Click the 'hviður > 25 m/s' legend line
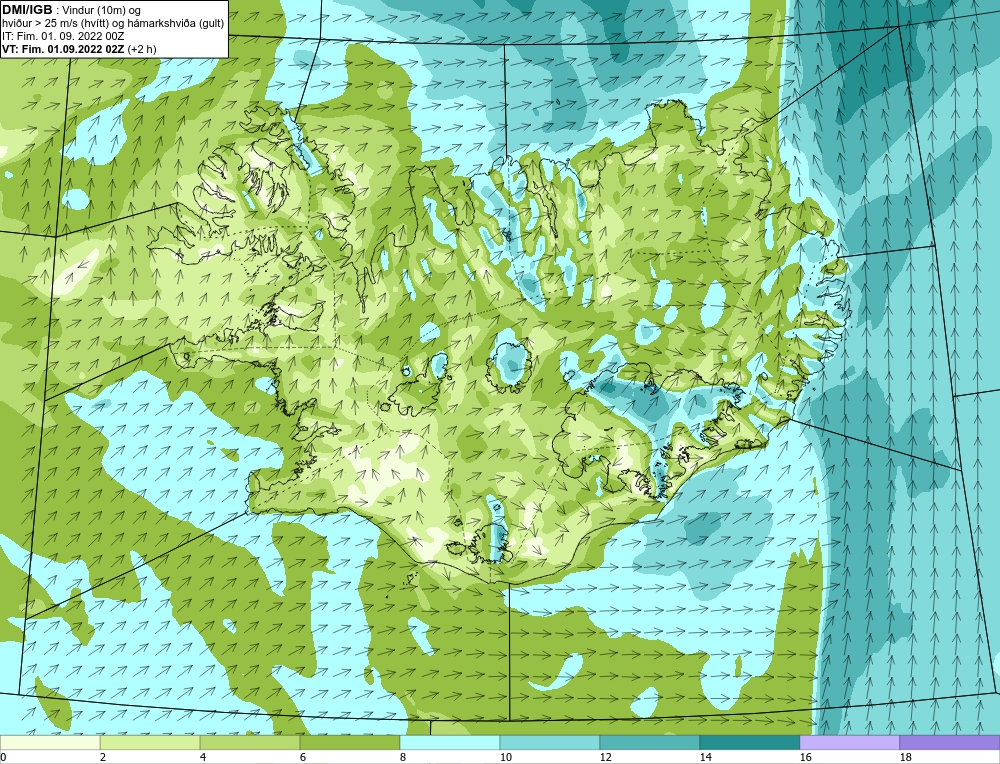The image size is (1000, 764). coord(113,23)
